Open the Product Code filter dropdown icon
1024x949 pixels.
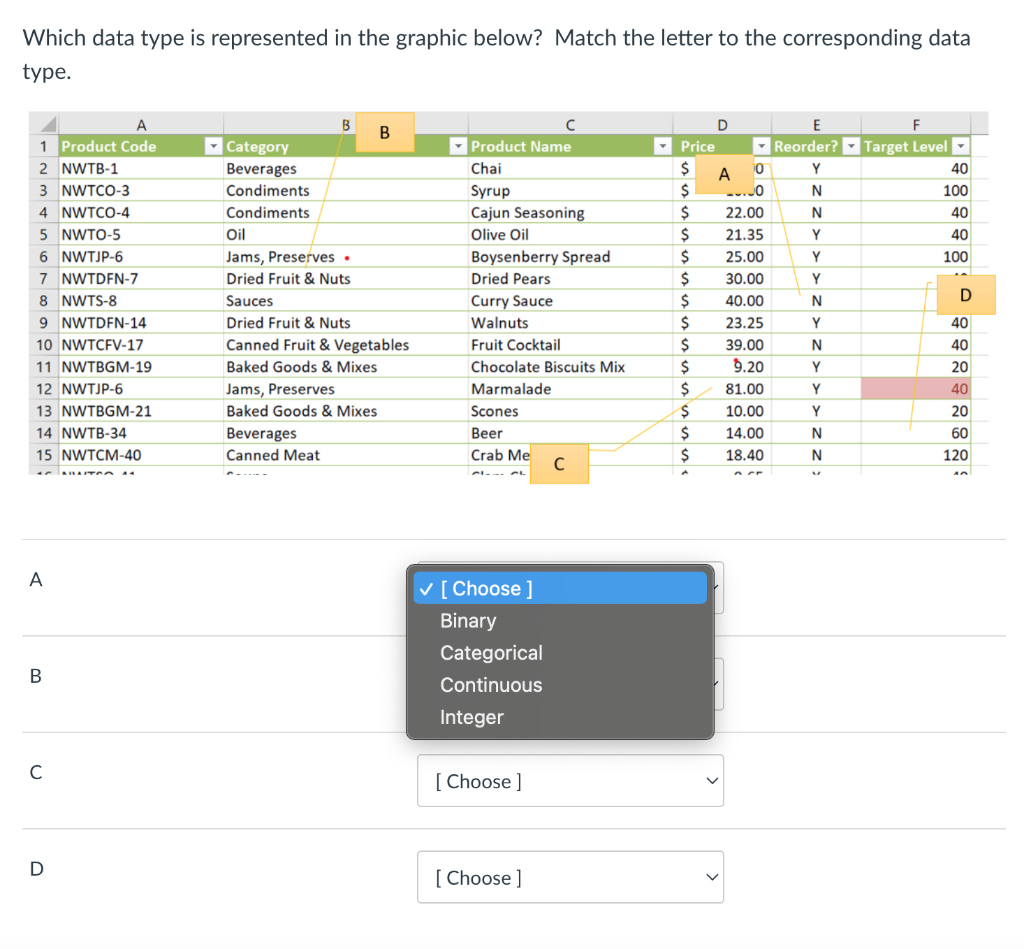point(212,146)
